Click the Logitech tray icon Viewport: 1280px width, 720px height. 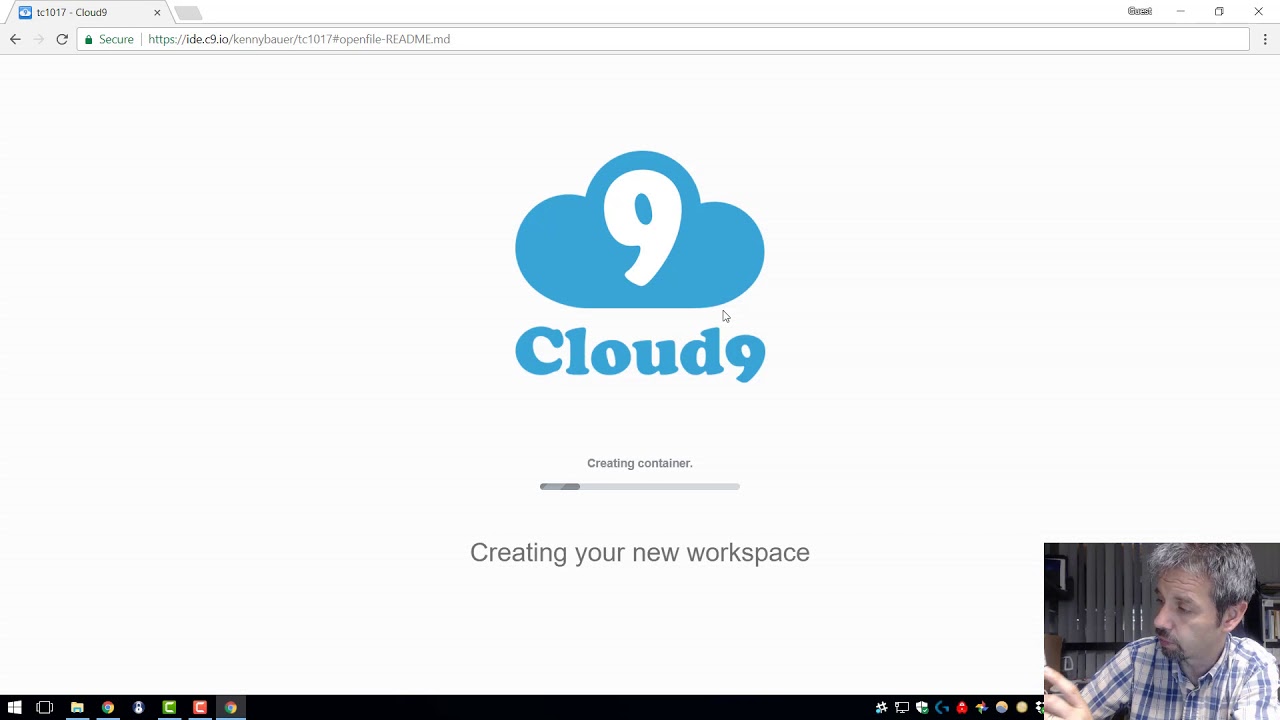942,708
